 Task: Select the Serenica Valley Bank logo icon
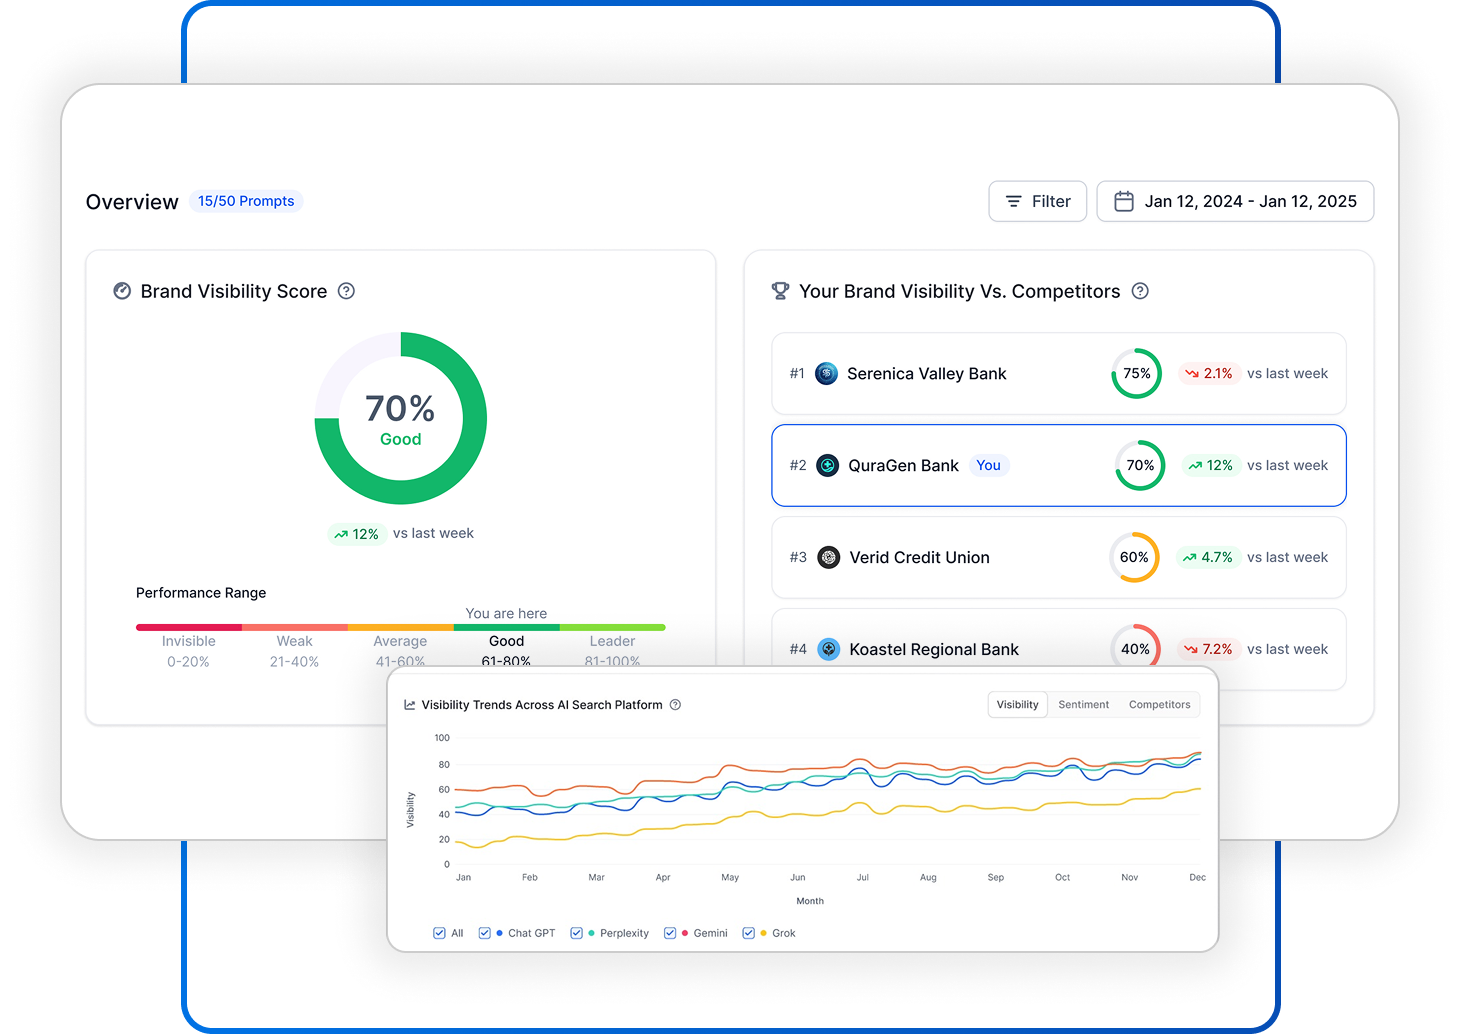pos(827,373)
